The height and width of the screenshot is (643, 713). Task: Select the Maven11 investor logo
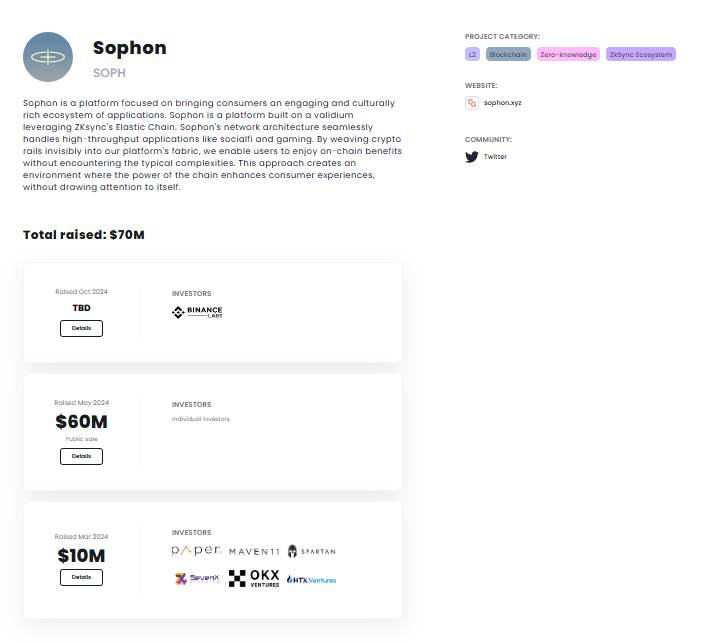(x=254, y=552)
